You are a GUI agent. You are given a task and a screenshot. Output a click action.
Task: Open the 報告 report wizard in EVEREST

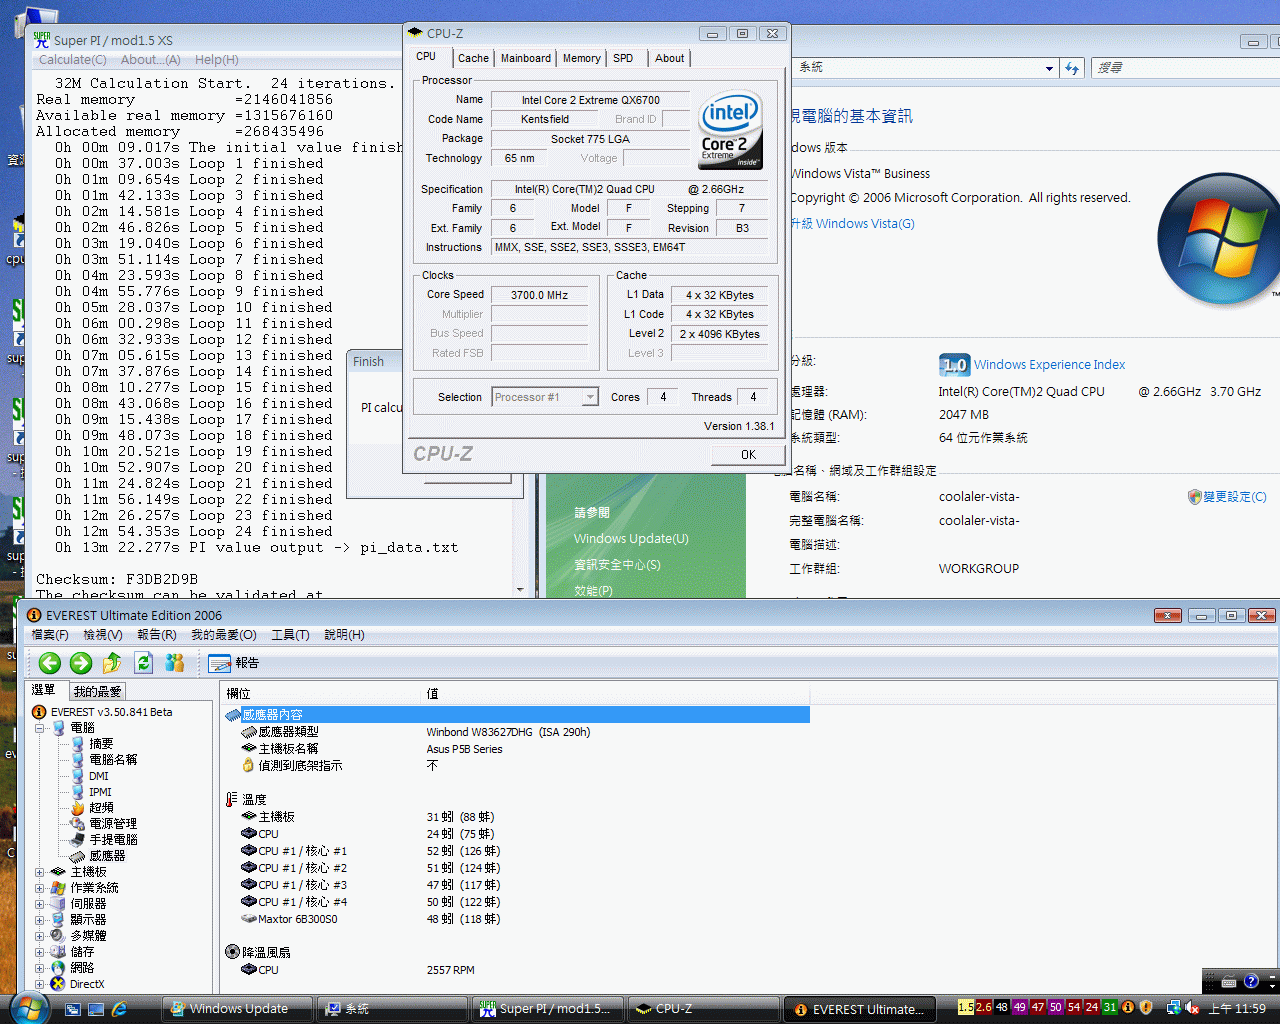[x=234, y=663]
